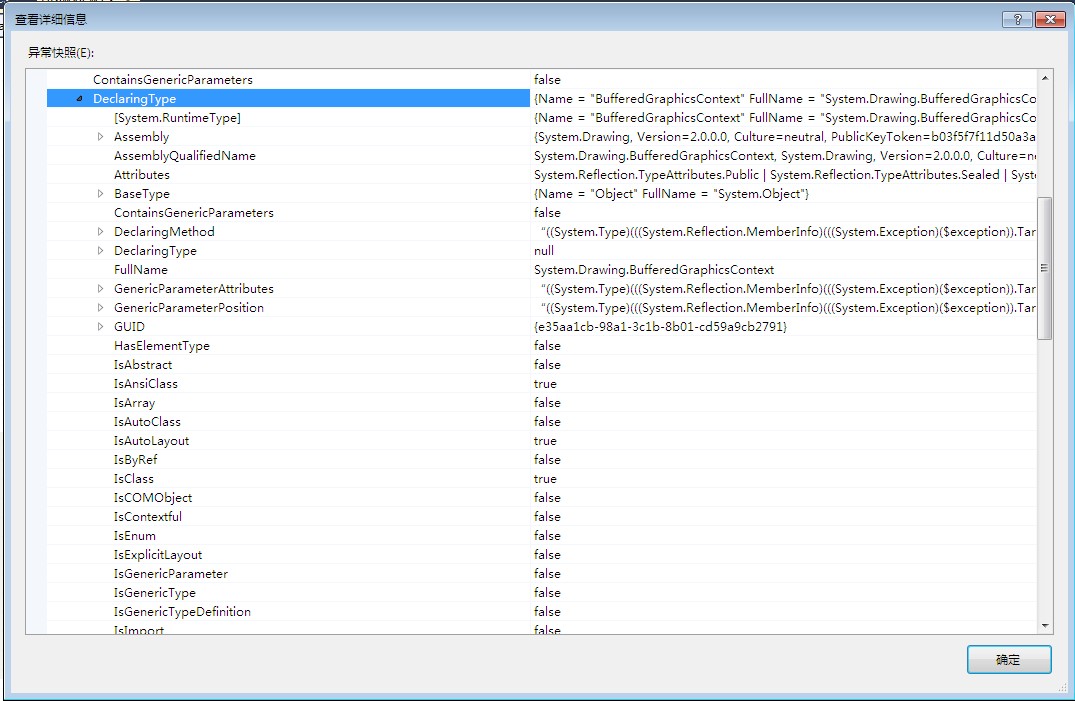Select the IsGenericTypeDefinition row
Screen dimensions: 1075x701
[x=182, y=612]
